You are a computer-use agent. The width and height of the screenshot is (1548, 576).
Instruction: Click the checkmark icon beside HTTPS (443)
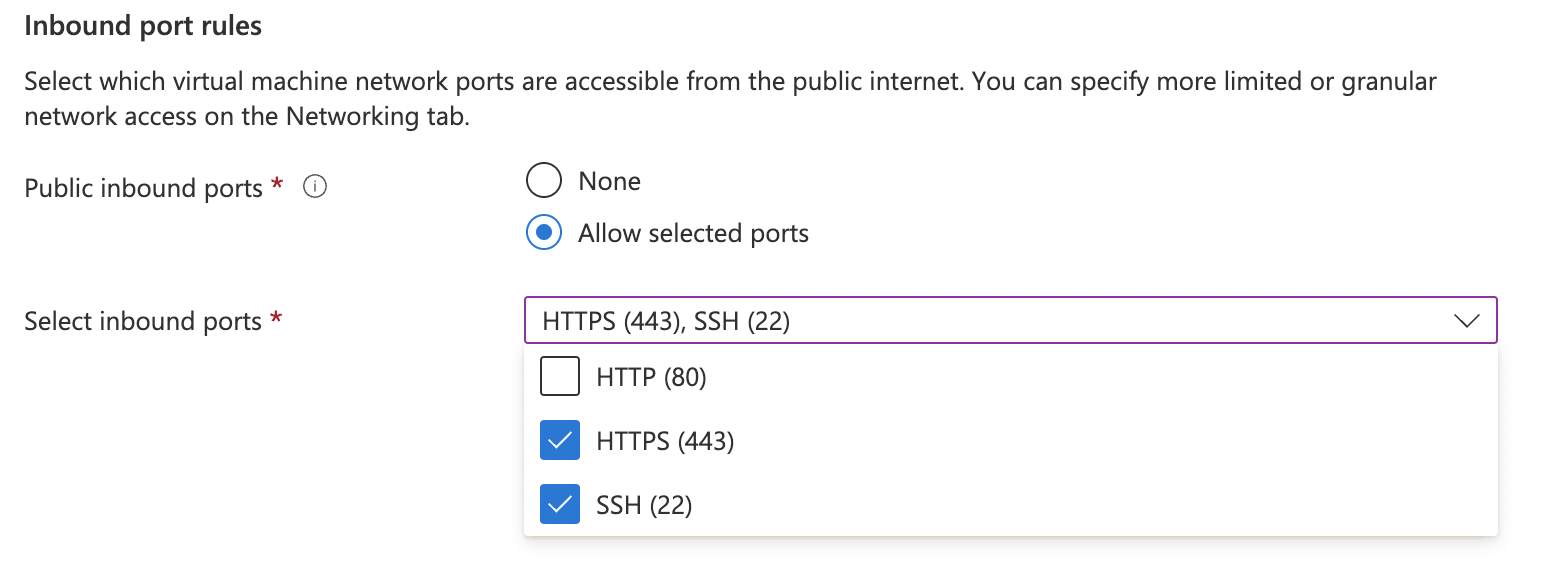(x=560, y=440)
